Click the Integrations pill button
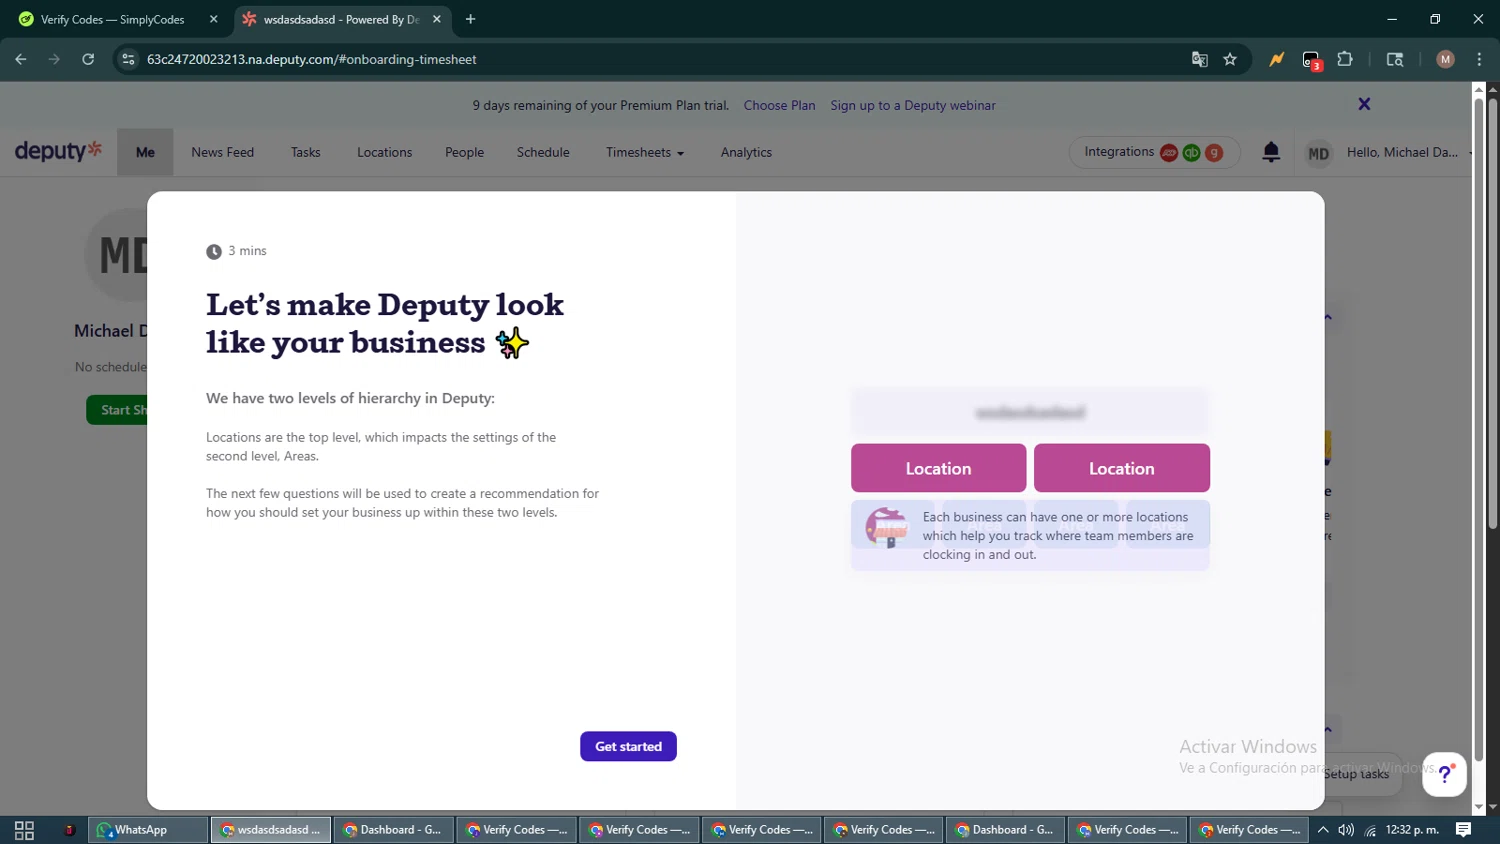 1154,152
